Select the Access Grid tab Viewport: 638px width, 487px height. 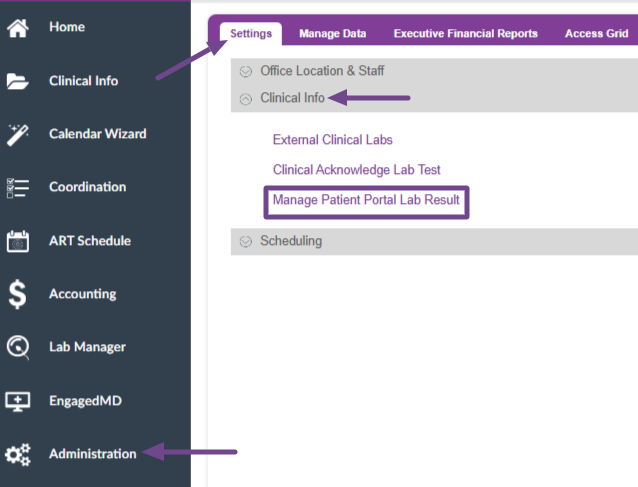(x=596, y=33)
